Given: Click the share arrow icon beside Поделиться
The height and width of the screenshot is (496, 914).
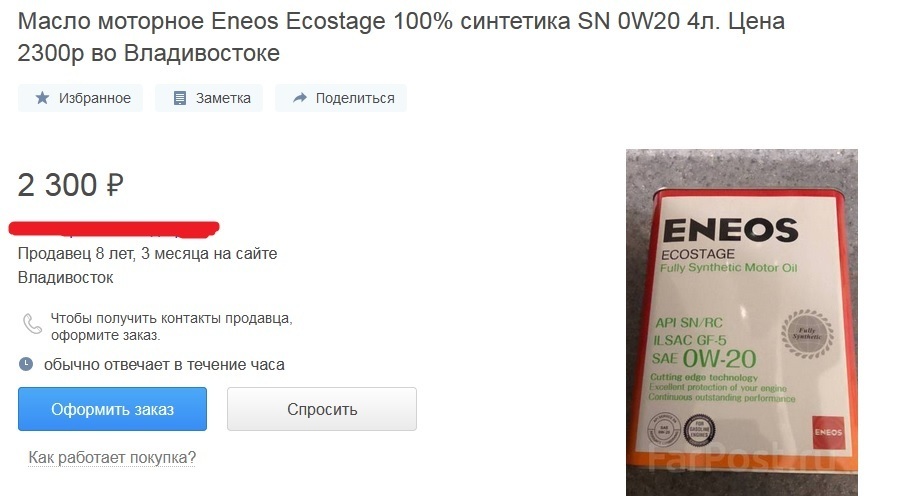Looking at the screenshot, I should pyautogui.click(x=300, y=98).
